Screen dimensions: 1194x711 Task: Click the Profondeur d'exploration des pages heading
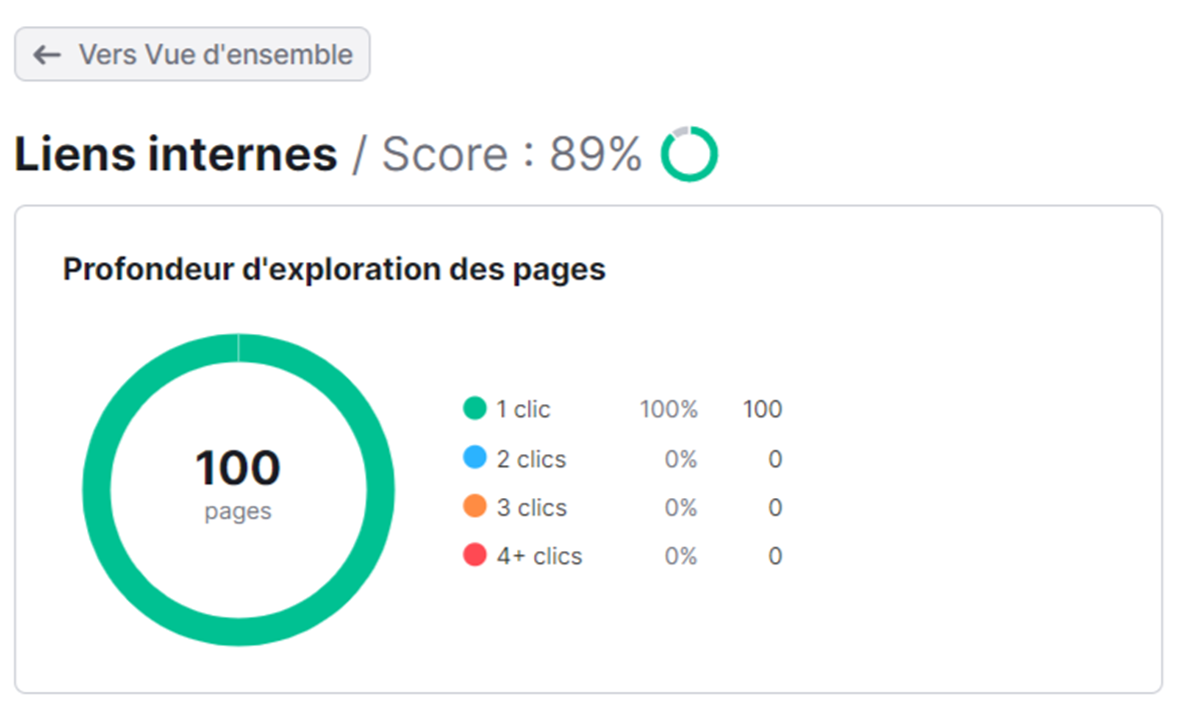coord(334,269)
